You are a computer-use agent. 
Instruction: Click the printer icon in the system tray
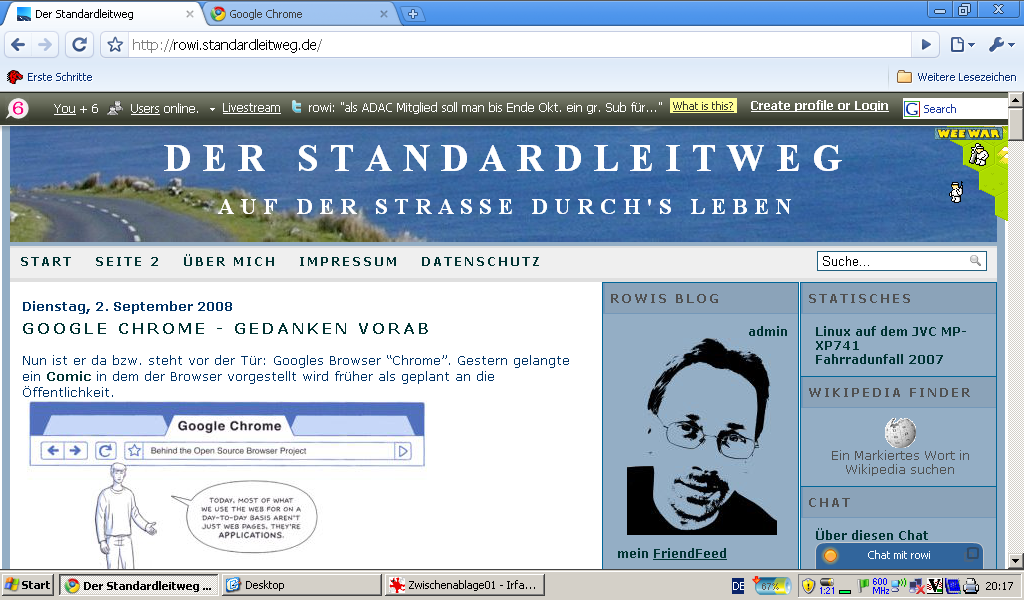click(x=969, y=586)
